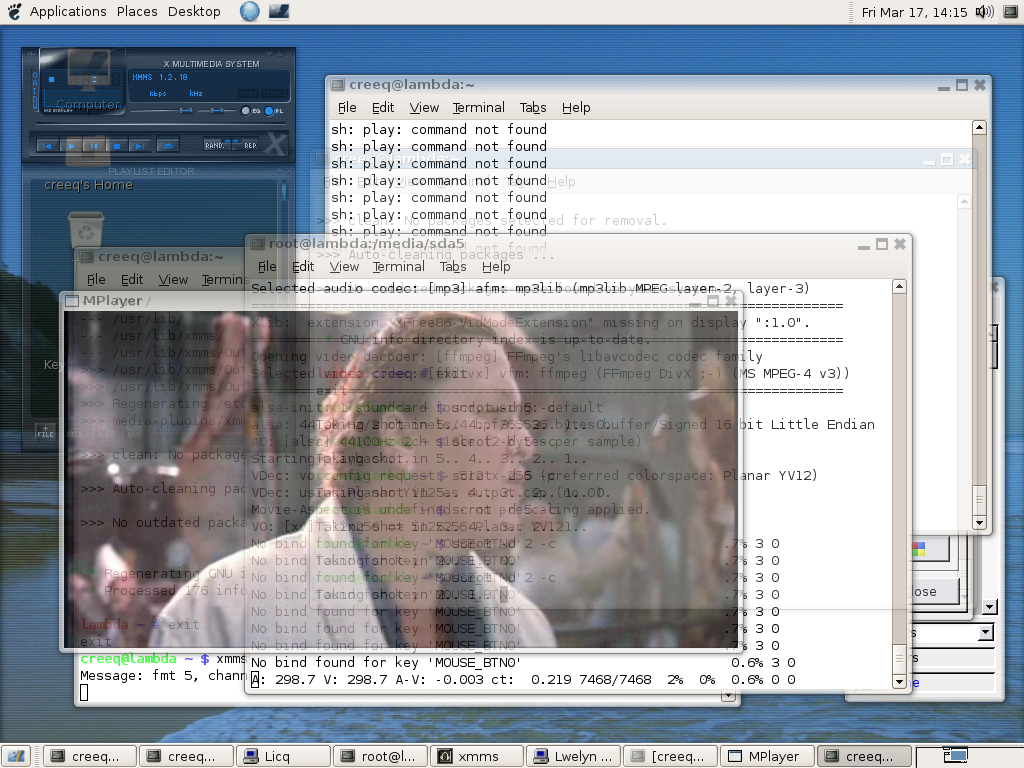Open View menu in root@lambda terminal
This screenshot has width=1024, height=768.
pyautogui.click(x=344, y=266)
